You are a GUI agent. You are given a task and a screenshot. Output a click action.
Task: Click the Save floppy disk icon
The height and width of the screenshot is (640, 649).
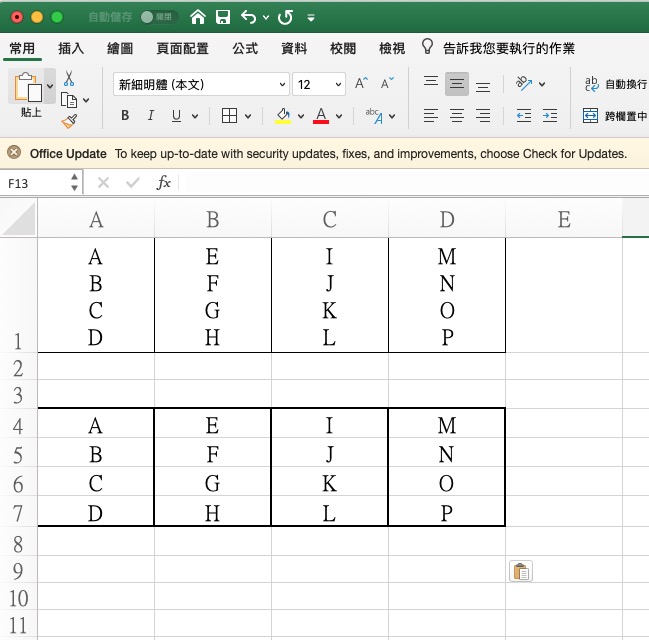pos(223,17)
